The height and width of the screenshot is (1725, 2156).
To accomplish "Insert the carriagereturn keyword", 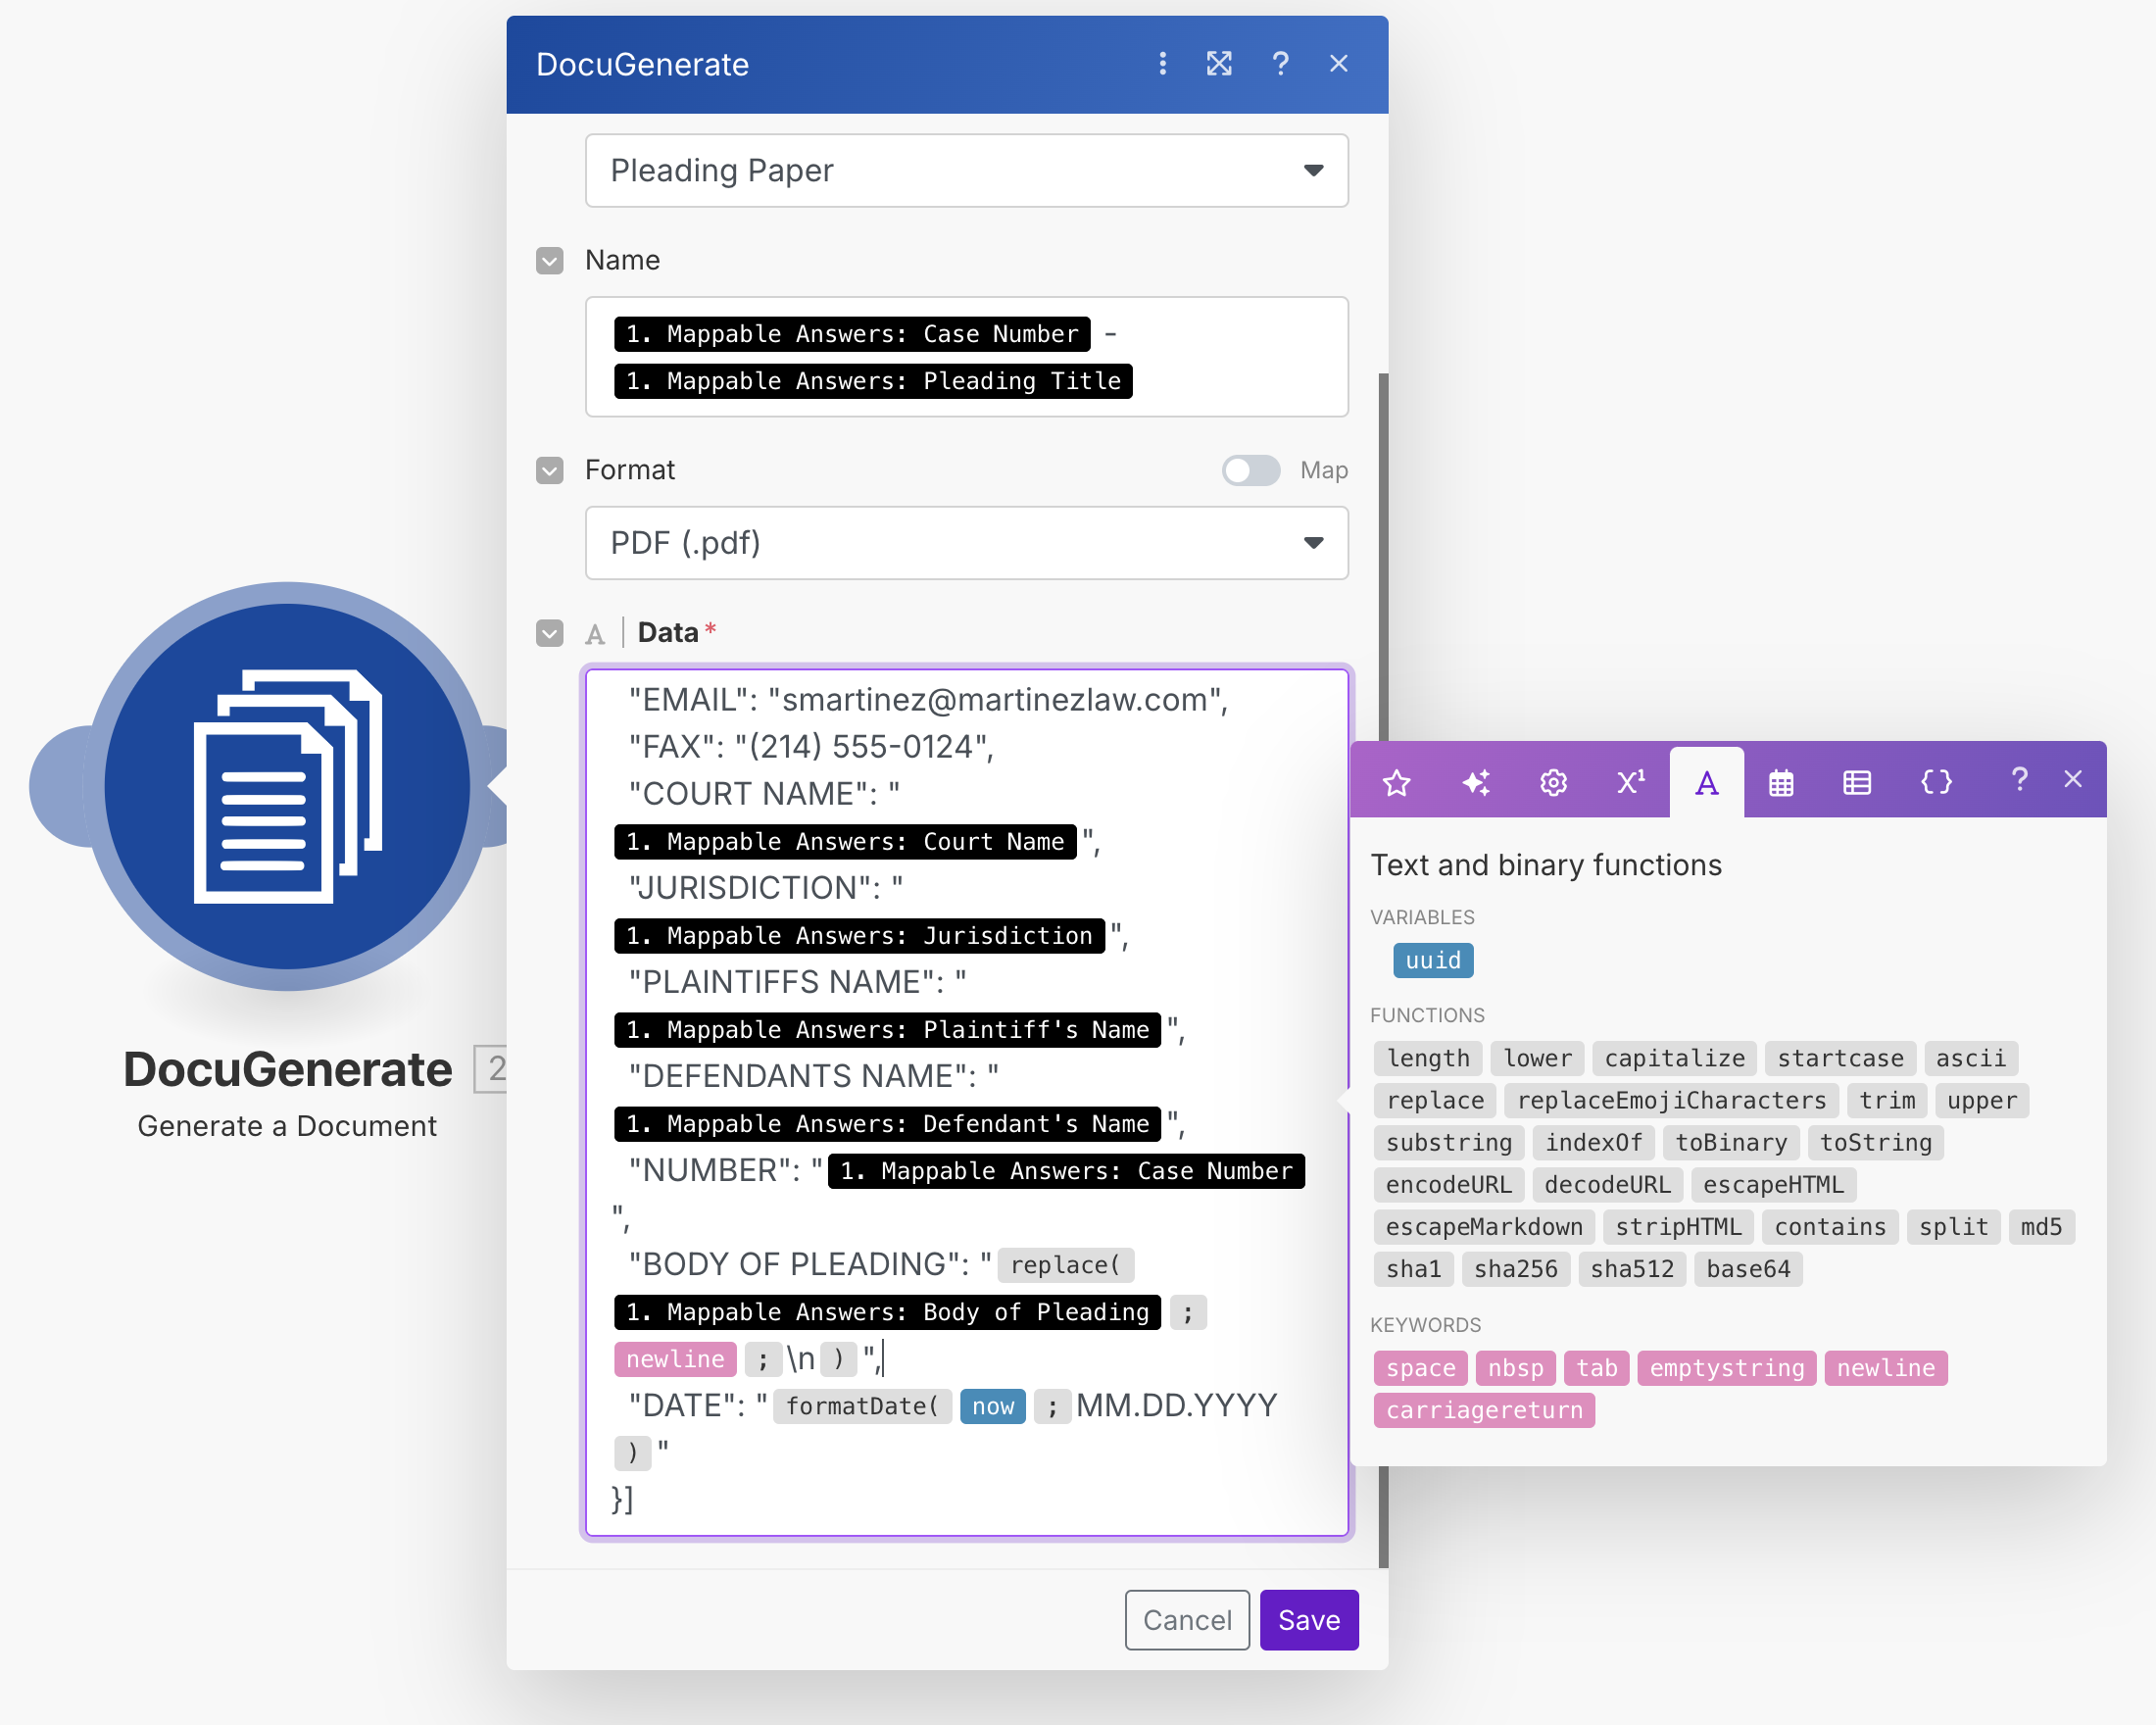I will pyautogui.click(x=1484, y=1410).
